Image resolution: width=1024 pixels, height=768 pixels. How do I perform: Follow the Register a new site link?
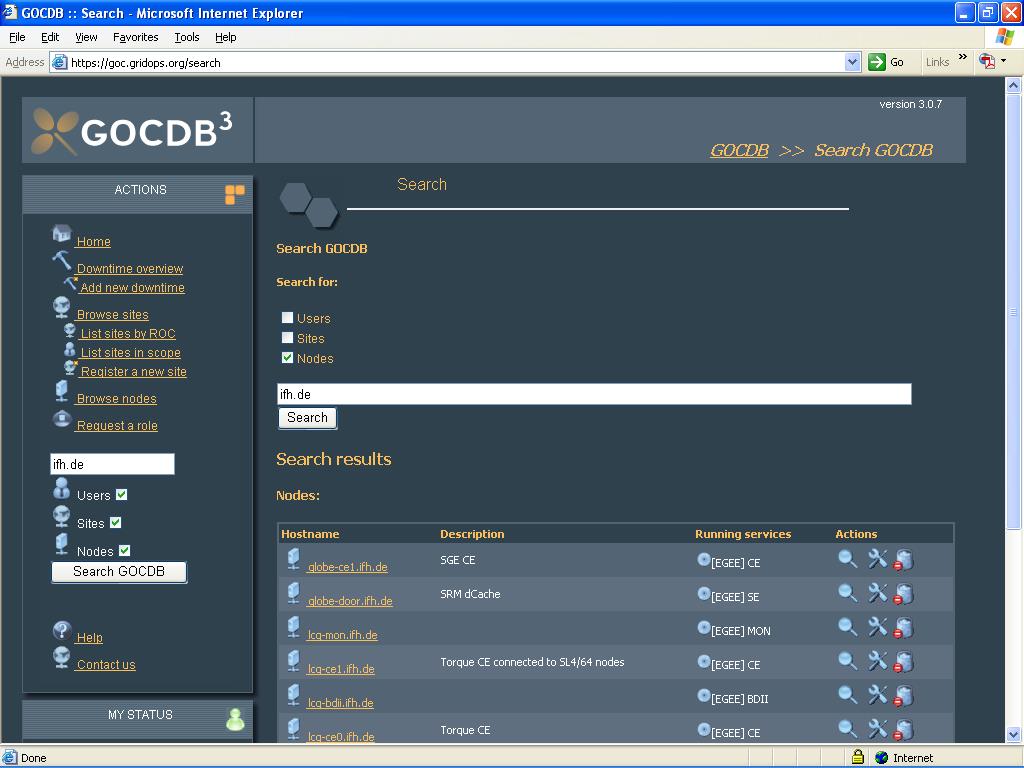coord(133,372)
